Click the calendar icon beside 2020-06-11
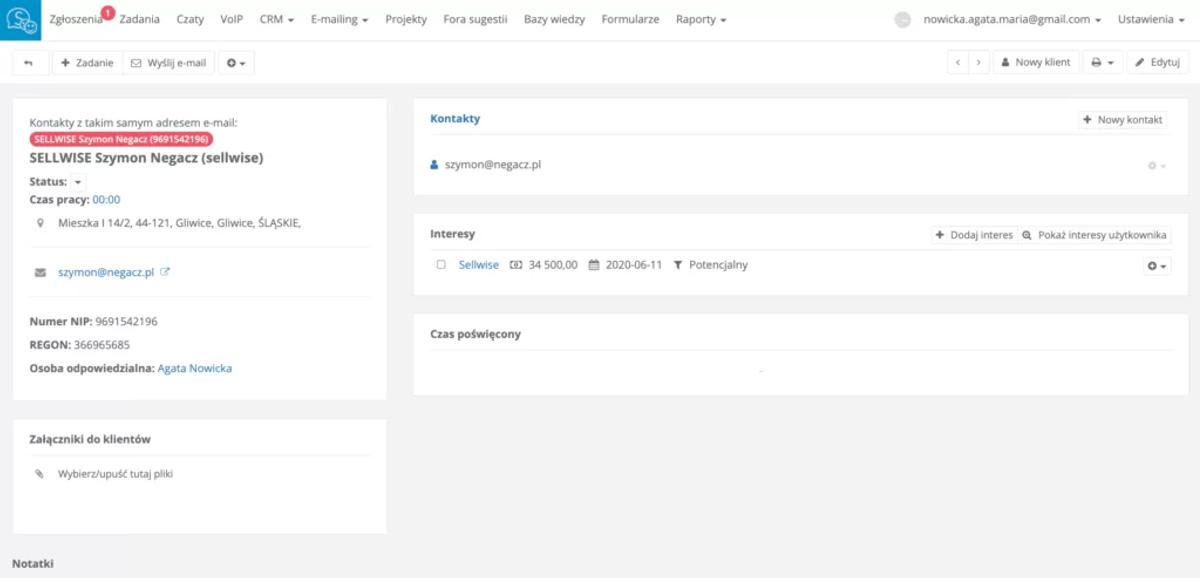Viewport: 1200px width, 578px height. point(593,265)
